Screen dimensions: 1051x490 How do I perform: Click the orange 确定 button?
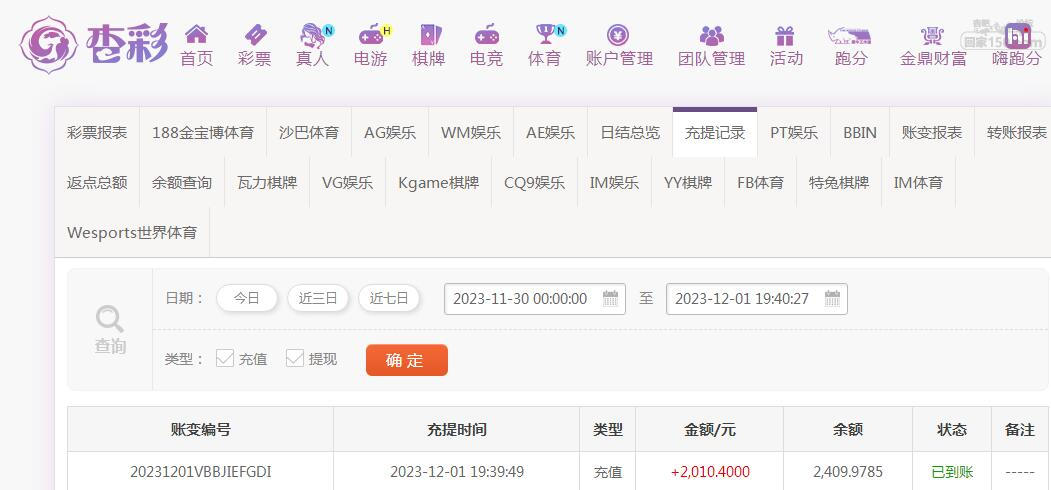[406, 360]
